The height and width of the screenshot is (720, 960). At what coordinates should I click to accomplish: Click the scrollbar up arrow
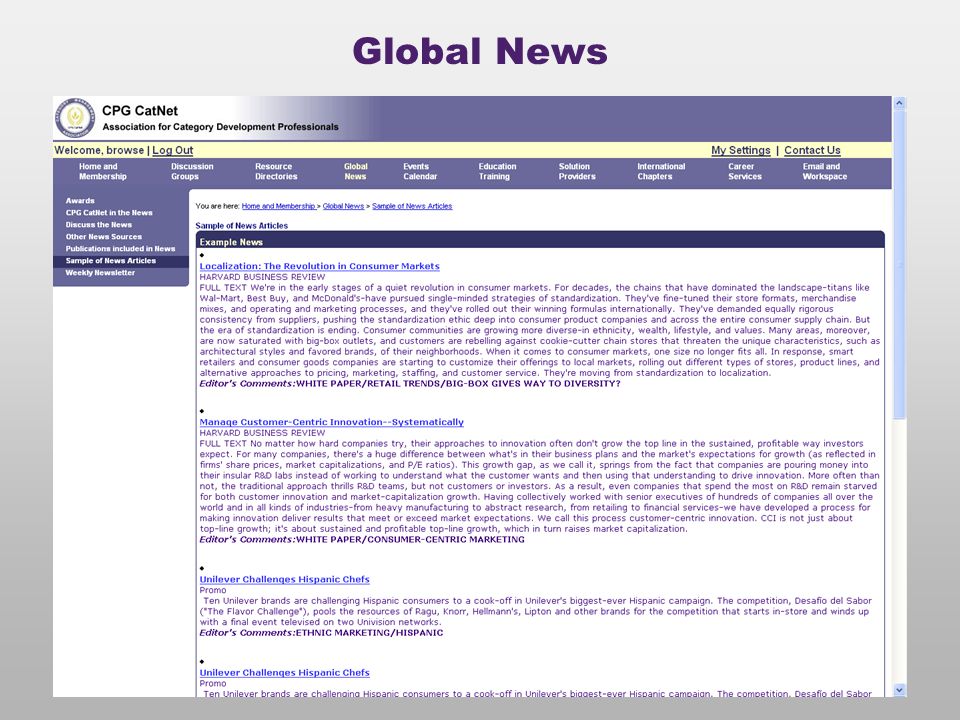click(899, 103)
